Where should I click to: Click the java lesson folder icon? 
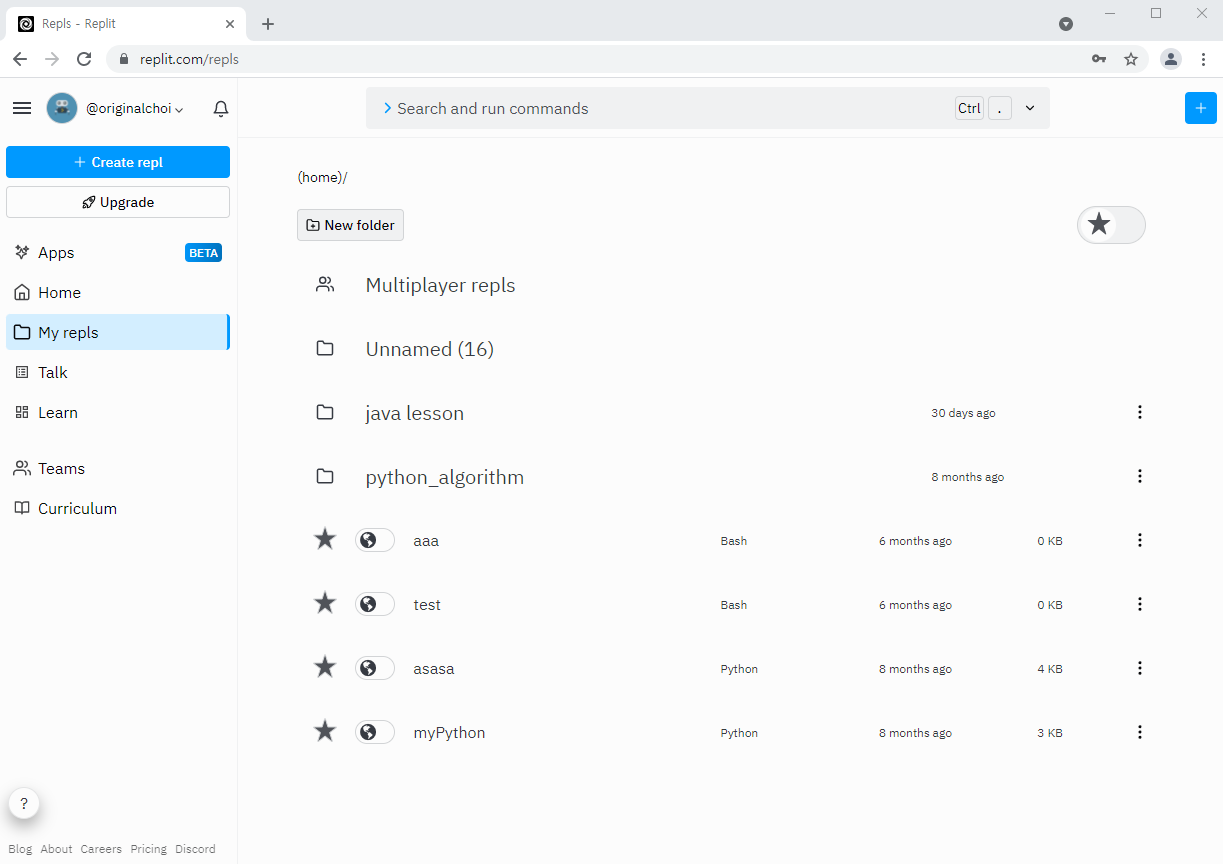(325, 412)
